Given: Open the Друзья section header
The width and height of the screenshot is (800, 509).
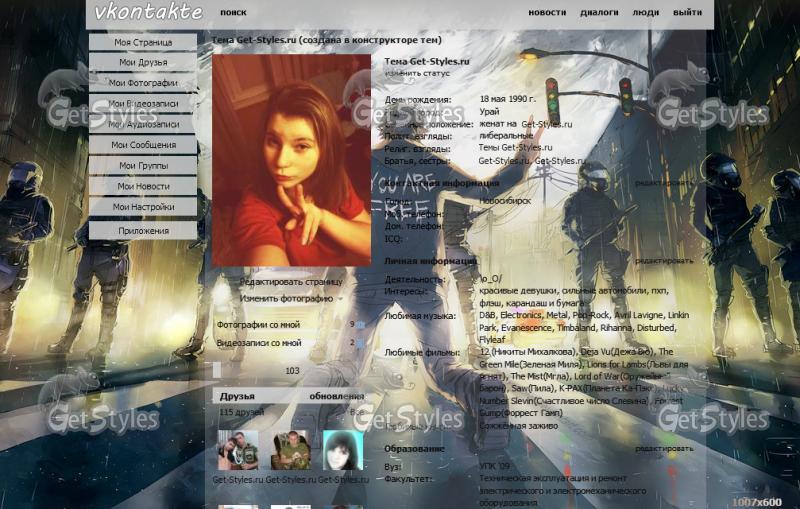Looking at the screenshot, I should (237, 396).
